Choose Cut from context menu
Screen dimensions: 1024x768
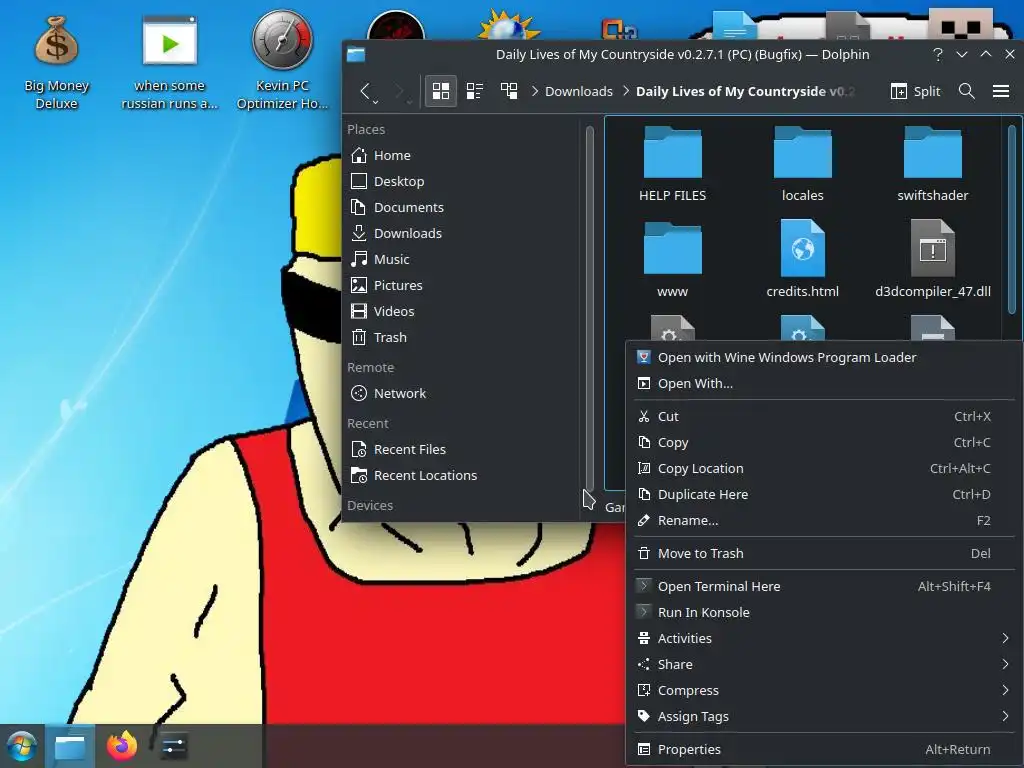[x=824, y=417]
